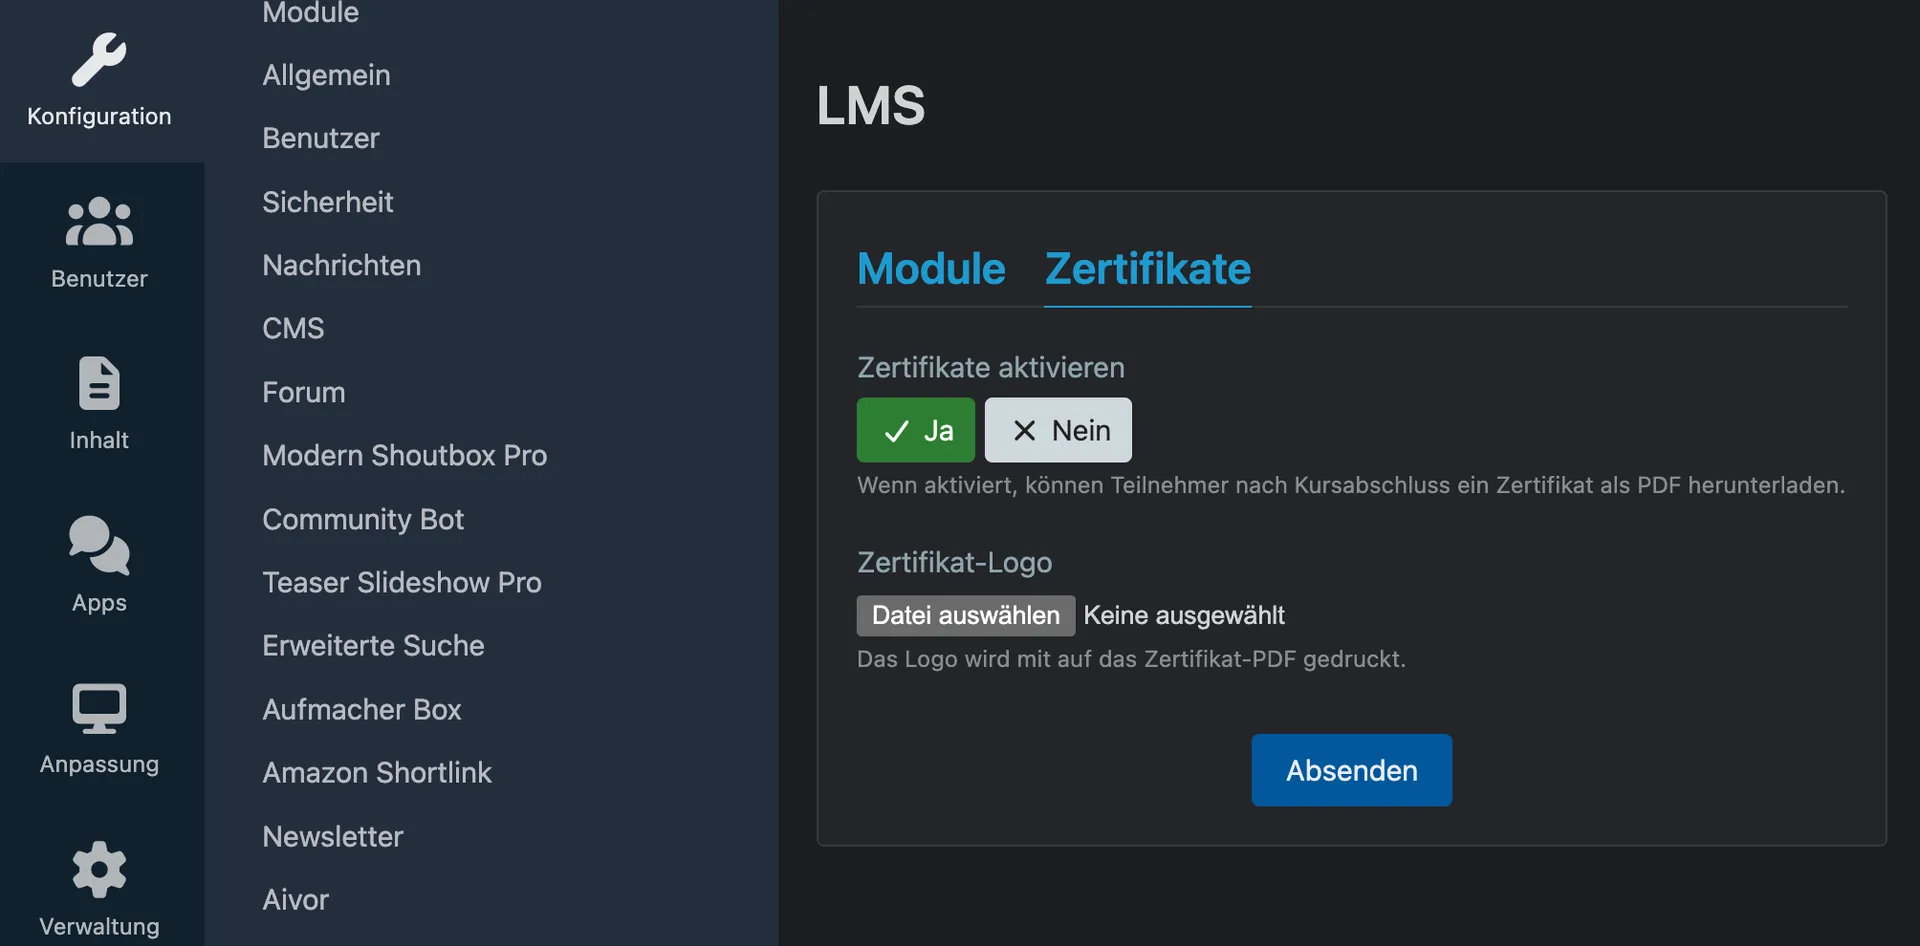Open Apps via the speech bubbles icon
The height and width of the screenshot is (946, 1920).
click(99, 546)
